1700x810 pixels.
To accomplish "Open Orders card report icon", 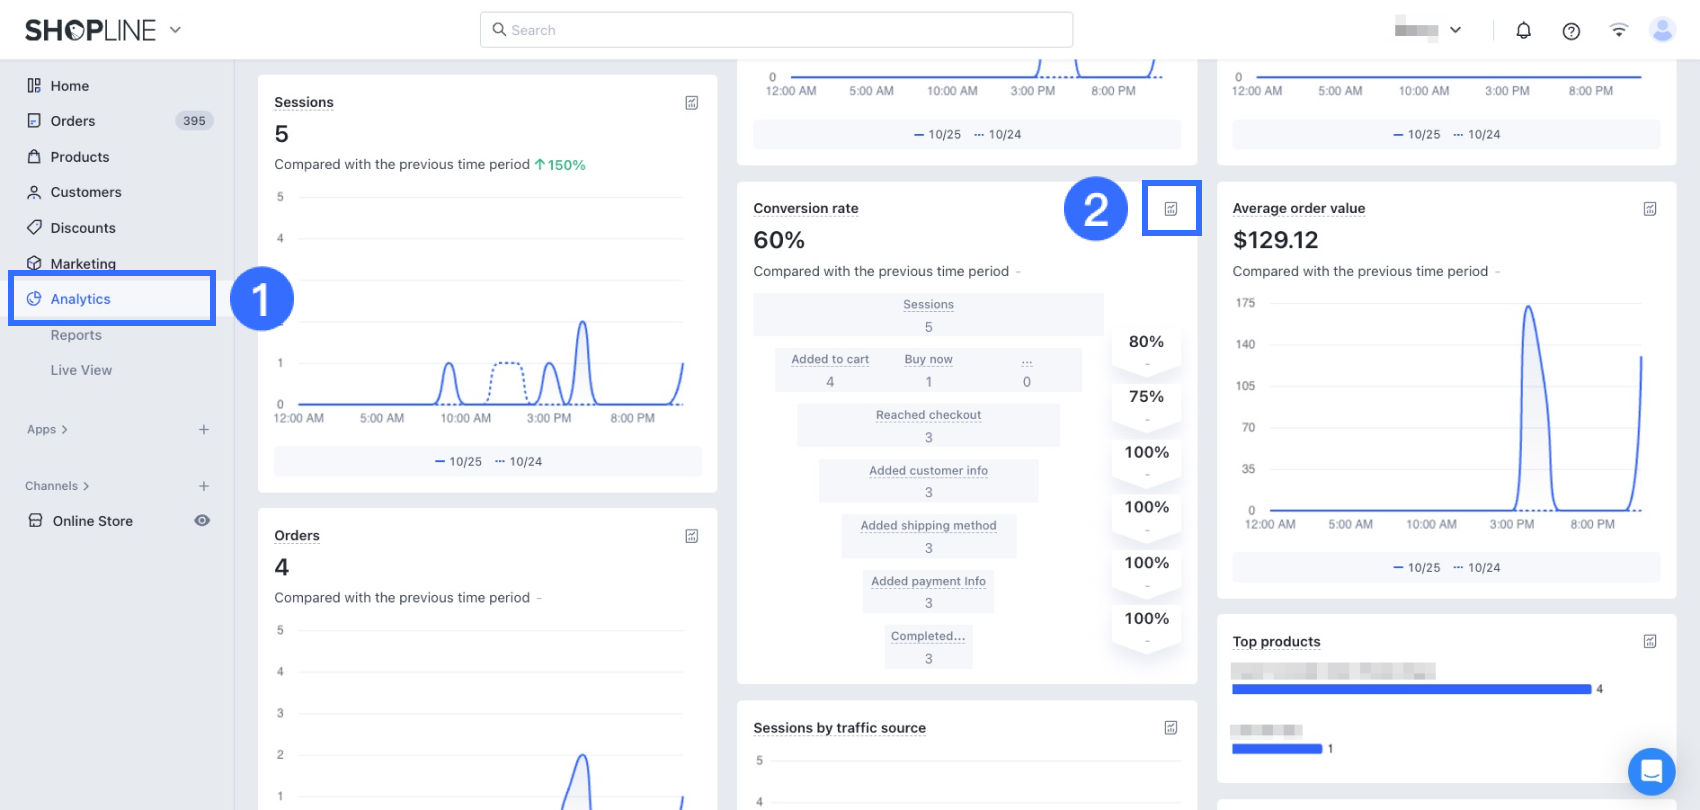I will (691, 536).
